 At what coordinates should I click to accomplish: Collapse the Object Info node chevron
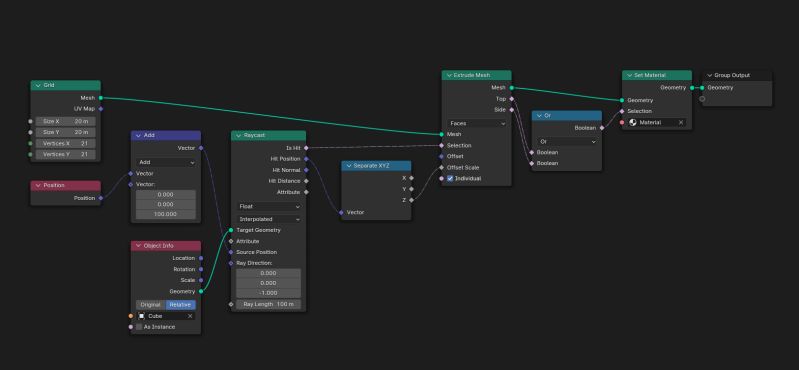139,246
